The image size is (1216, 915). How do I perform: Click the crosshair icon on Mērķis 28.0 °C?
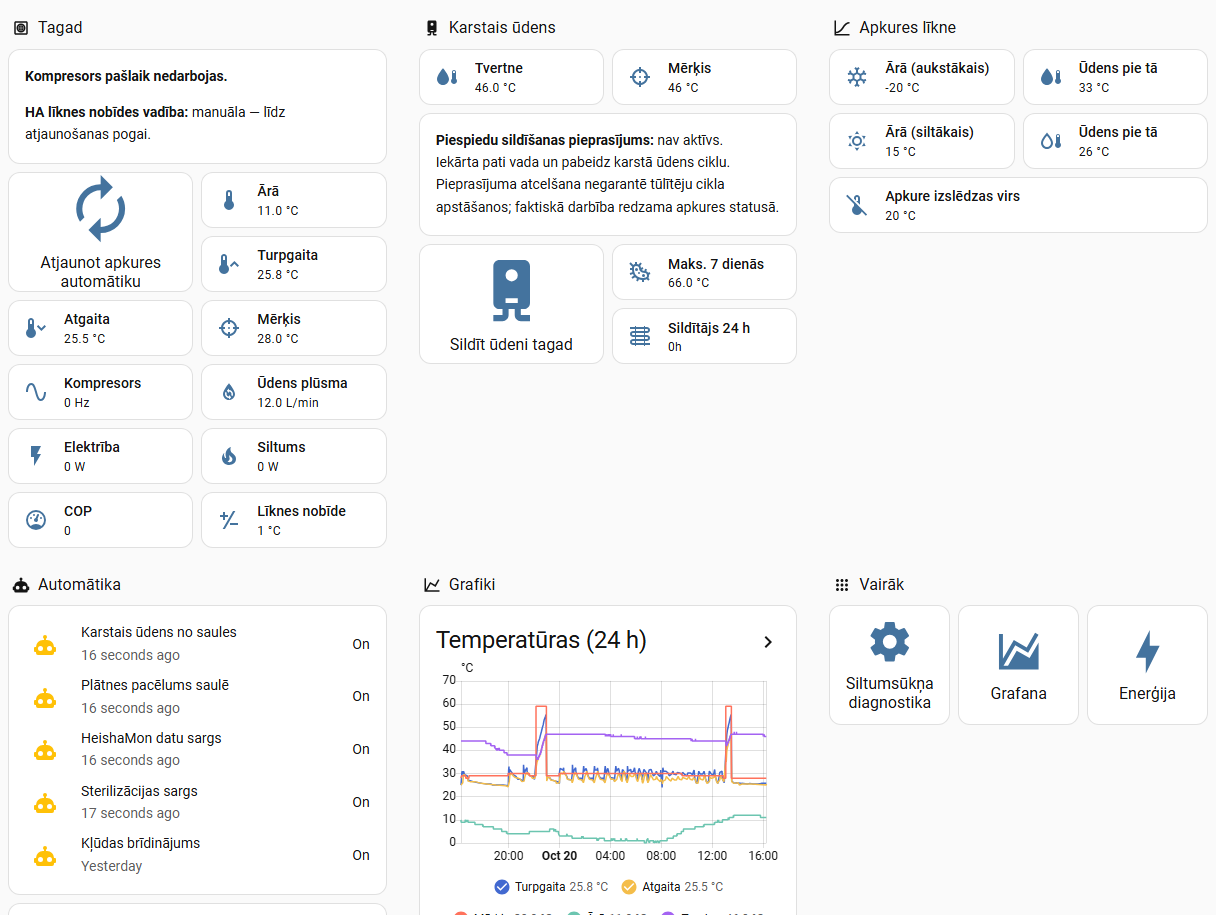pyautogui.click(x=229, y=328)
